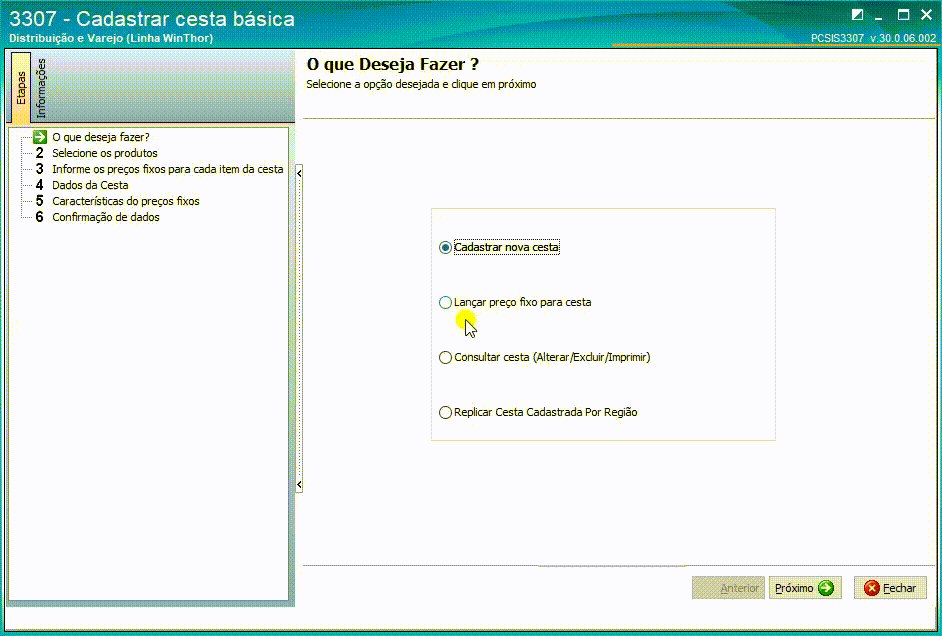Switch to the Informações vertical tab
This screenshot has width=942, height=636.
coord(40,88)
